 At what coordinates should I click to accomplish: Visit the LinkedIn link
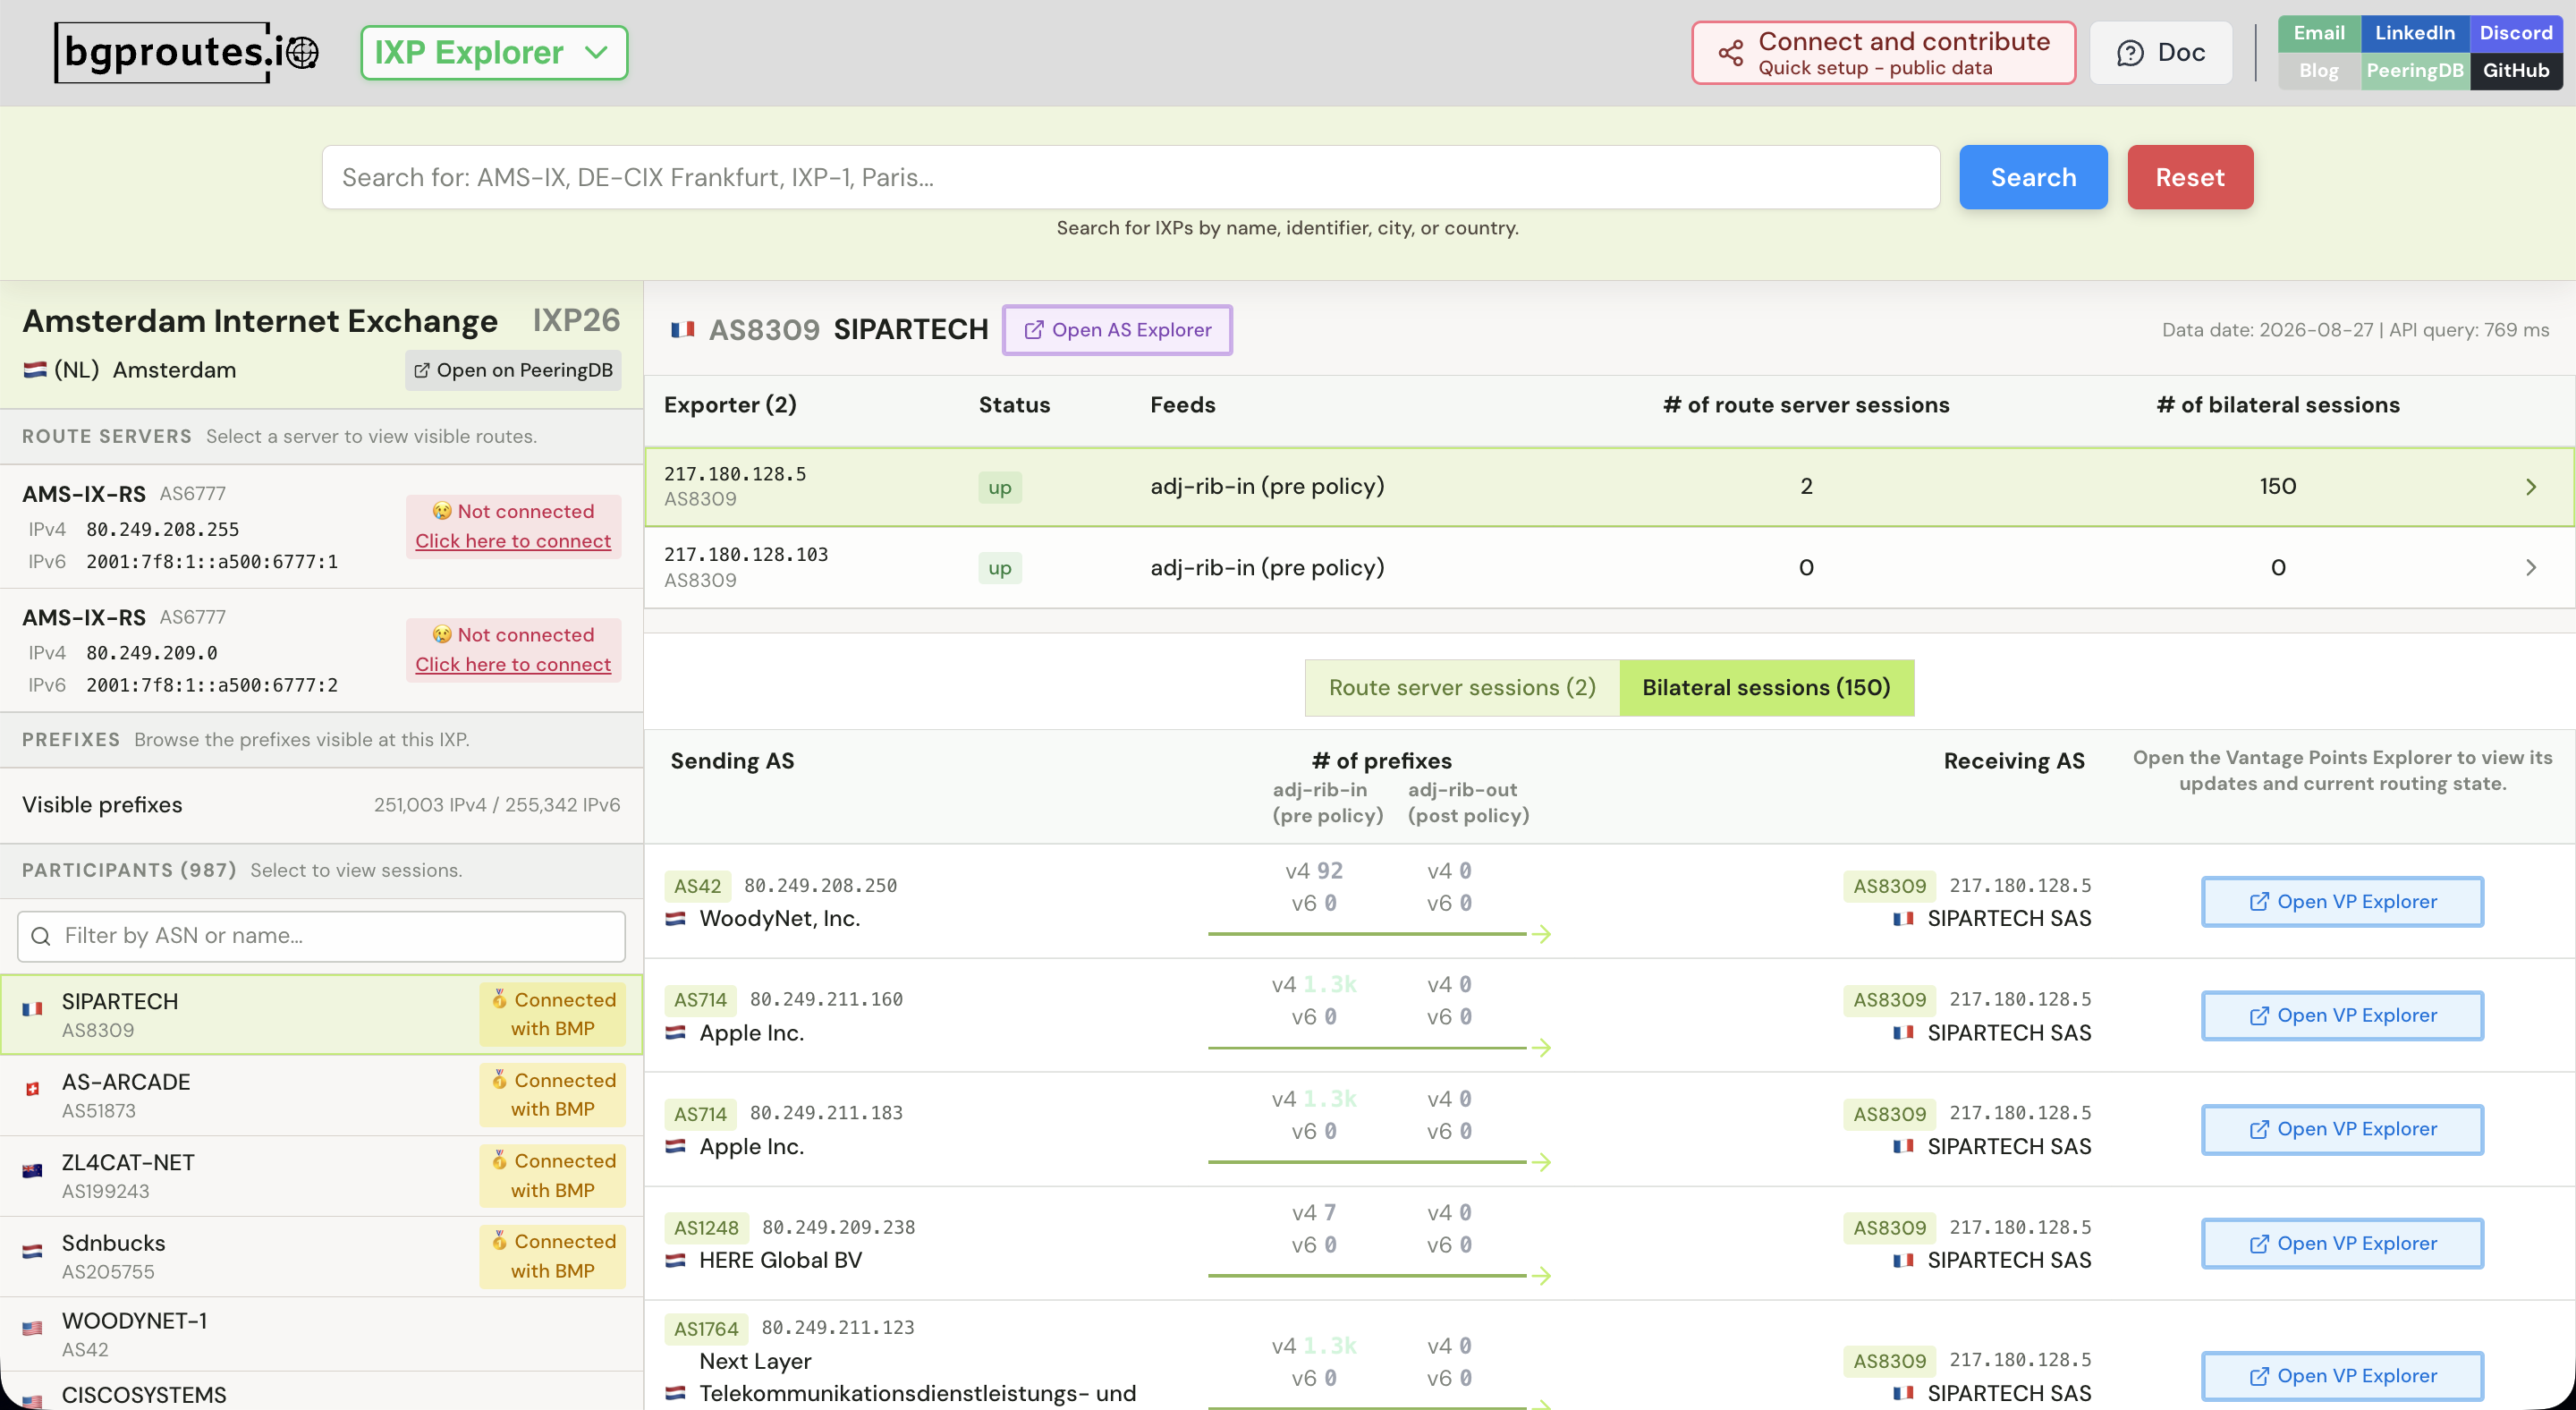tap(2414, 33)
